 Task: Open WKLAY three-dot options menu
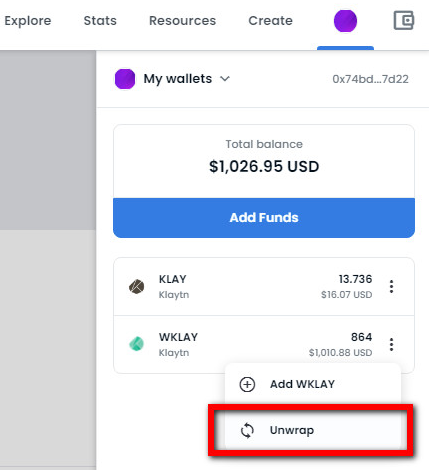(391, 344)
